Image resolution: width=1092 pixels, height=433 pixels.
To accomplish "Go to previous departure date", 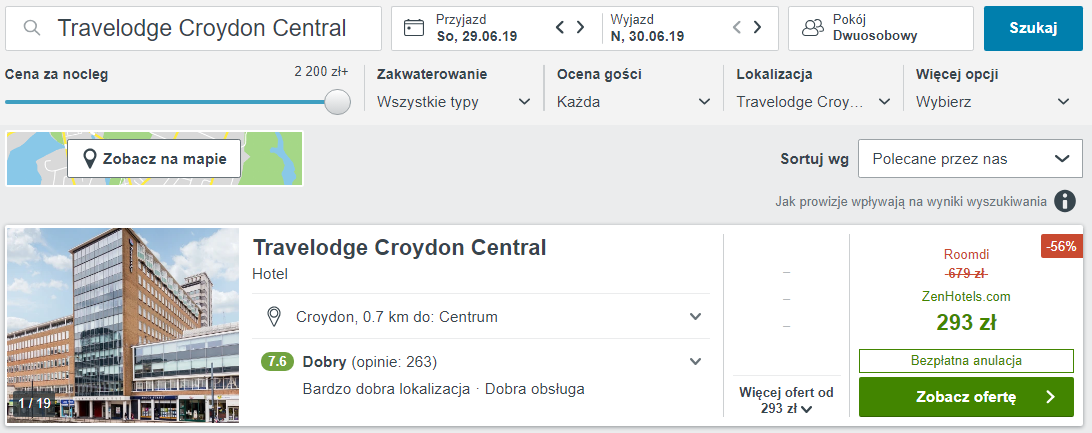I will point(738,28).
